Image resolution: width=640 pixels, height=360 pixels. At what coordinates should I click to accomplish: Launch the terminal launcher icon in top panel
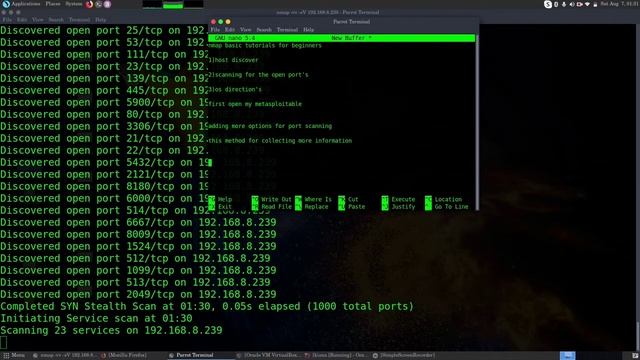click(x=99, y=4)
